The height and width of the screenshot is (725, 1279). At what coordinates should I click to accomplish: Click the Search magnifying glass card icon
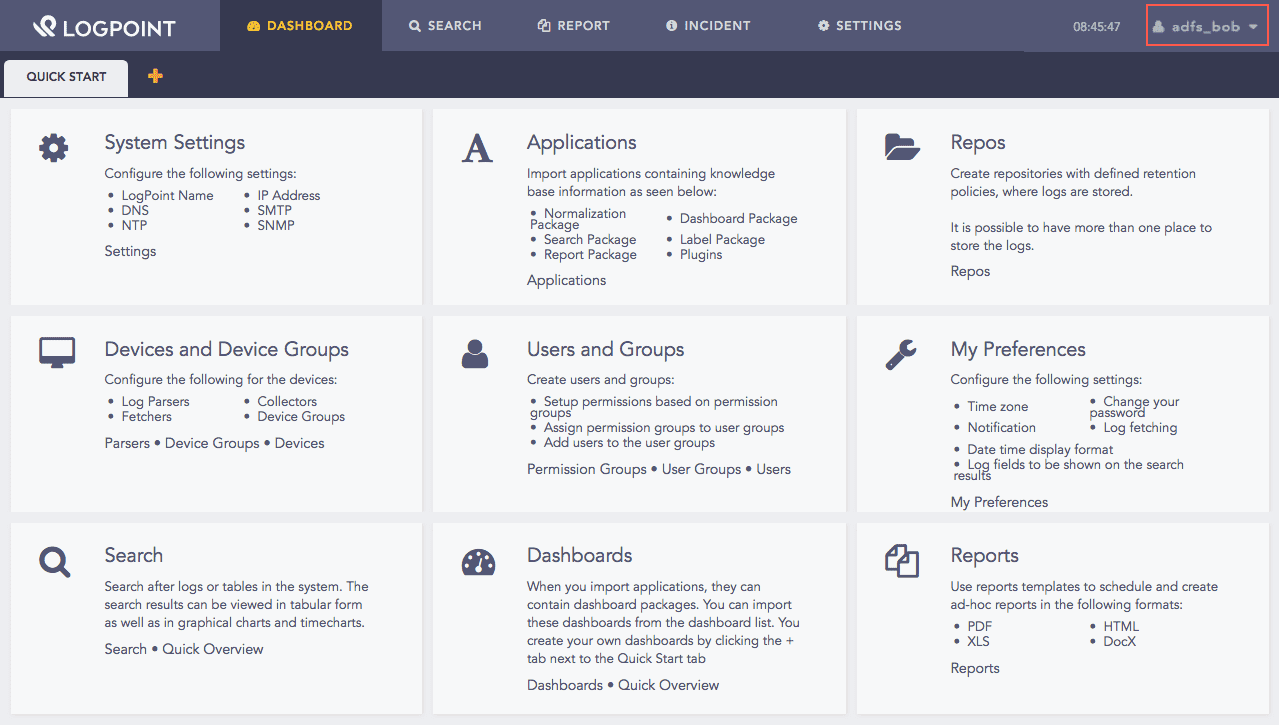(55, 561)
